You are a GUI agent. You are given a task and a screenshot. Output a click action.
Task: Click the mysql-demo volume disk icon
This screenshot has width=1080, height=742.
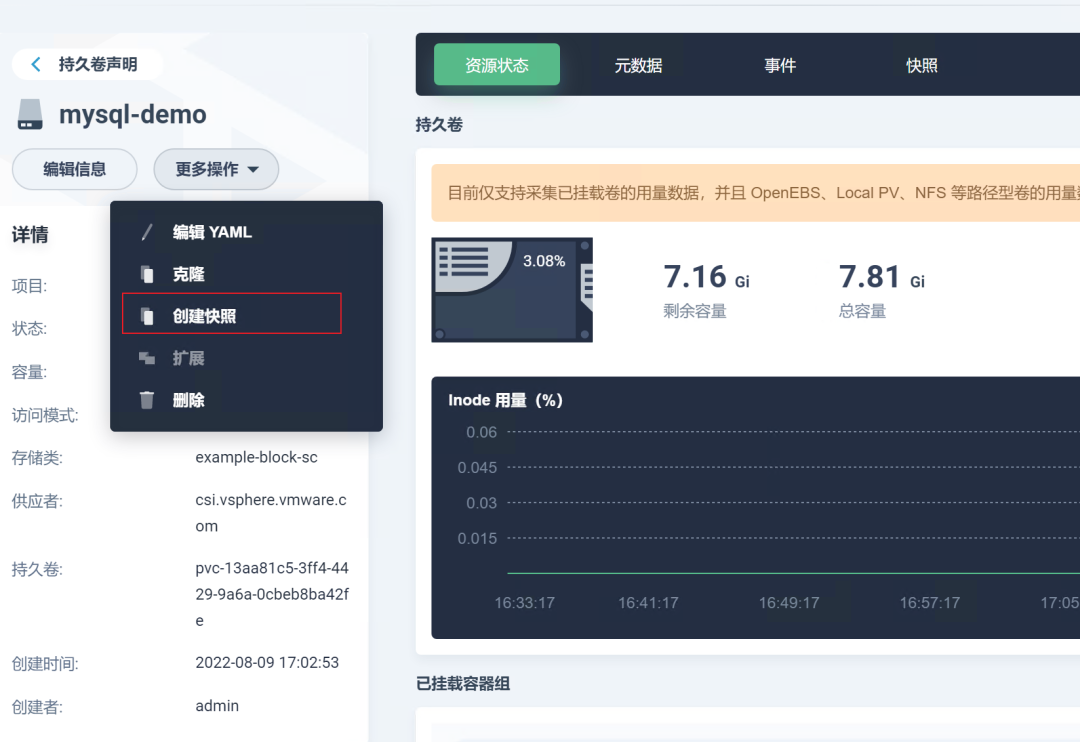[x=30, y=114]
